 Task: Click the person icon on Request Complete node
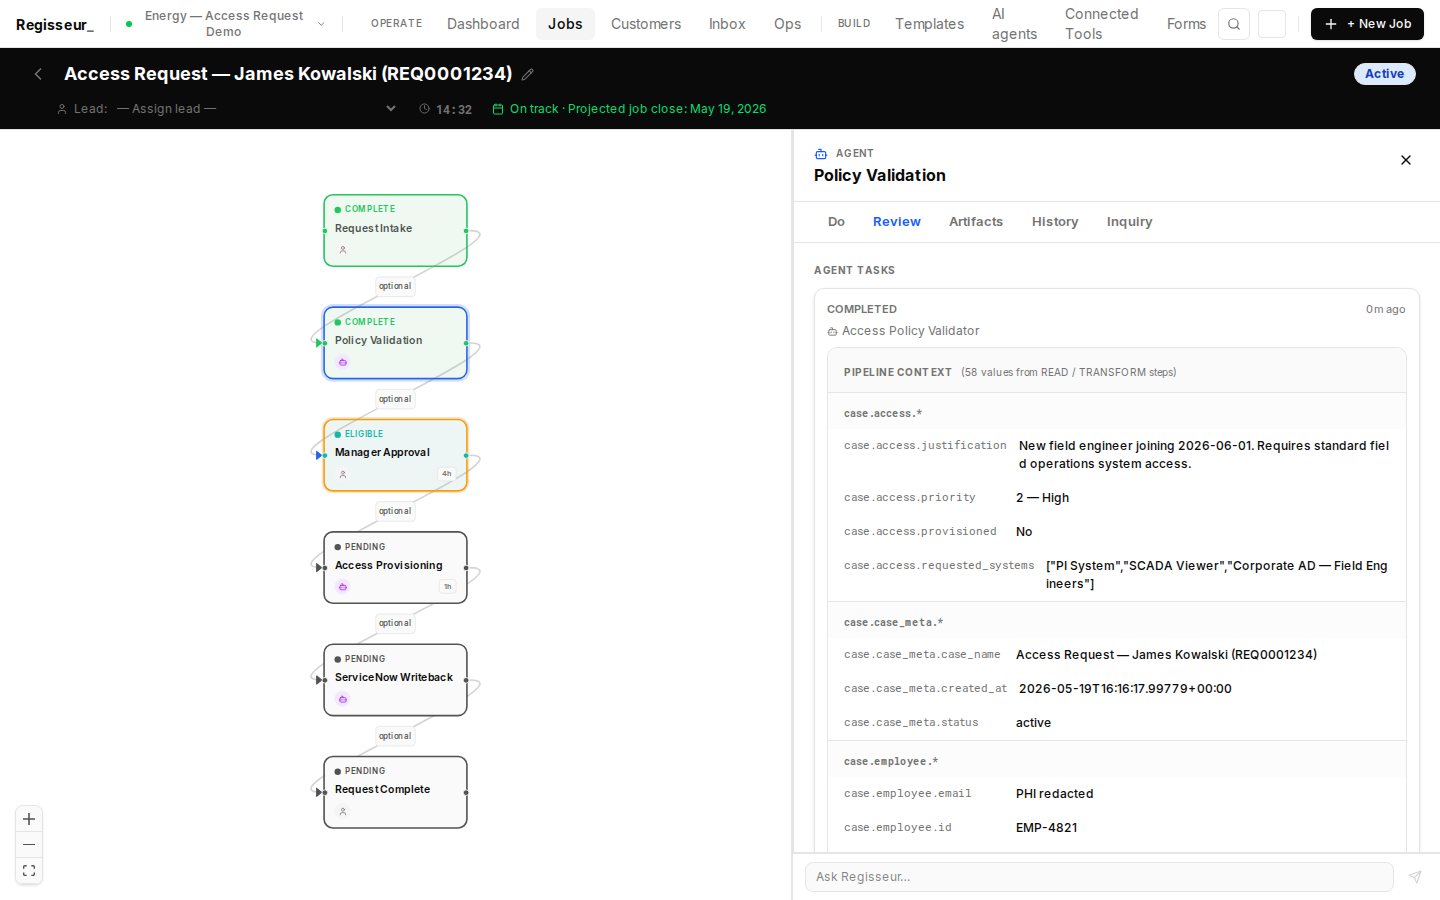pyautogui.click(x=343, y=811)
